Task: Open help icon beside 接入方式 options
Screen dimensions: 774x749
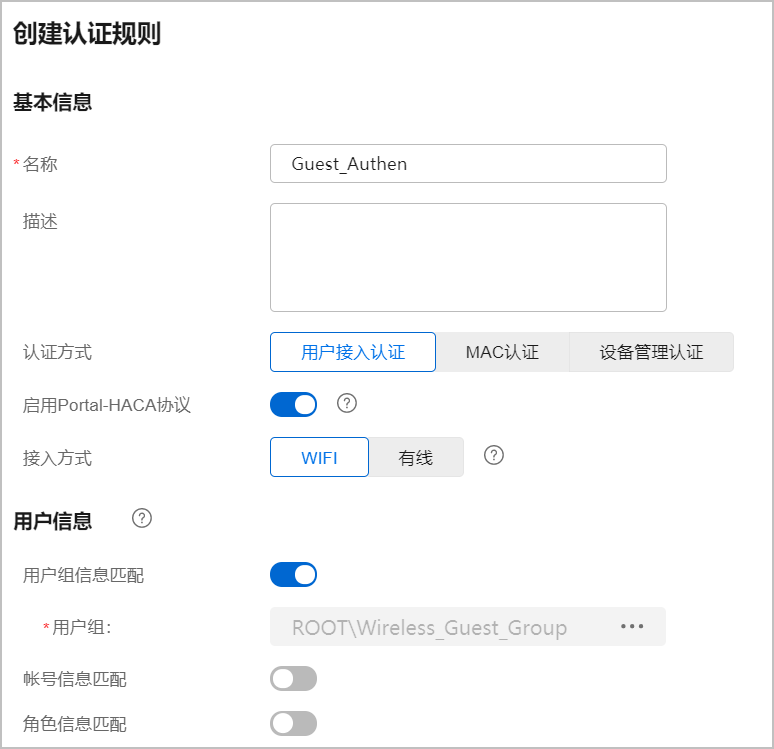Action: point(494,455)
